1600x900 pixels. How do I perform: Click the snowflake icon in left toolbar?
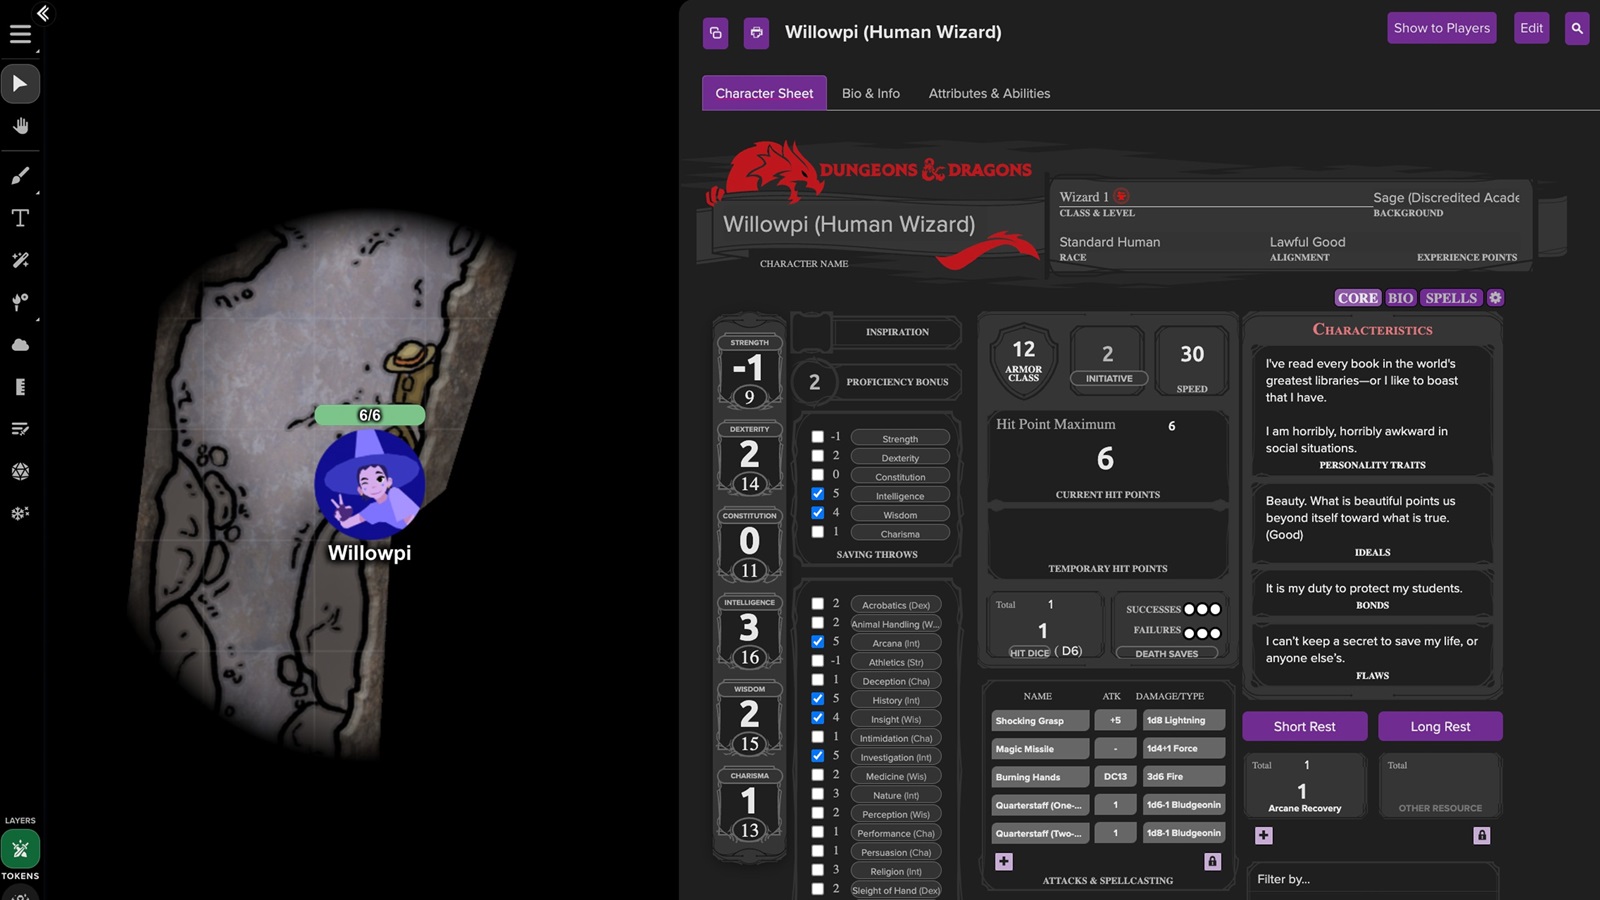pyautogui.click(x=20, y=513)
